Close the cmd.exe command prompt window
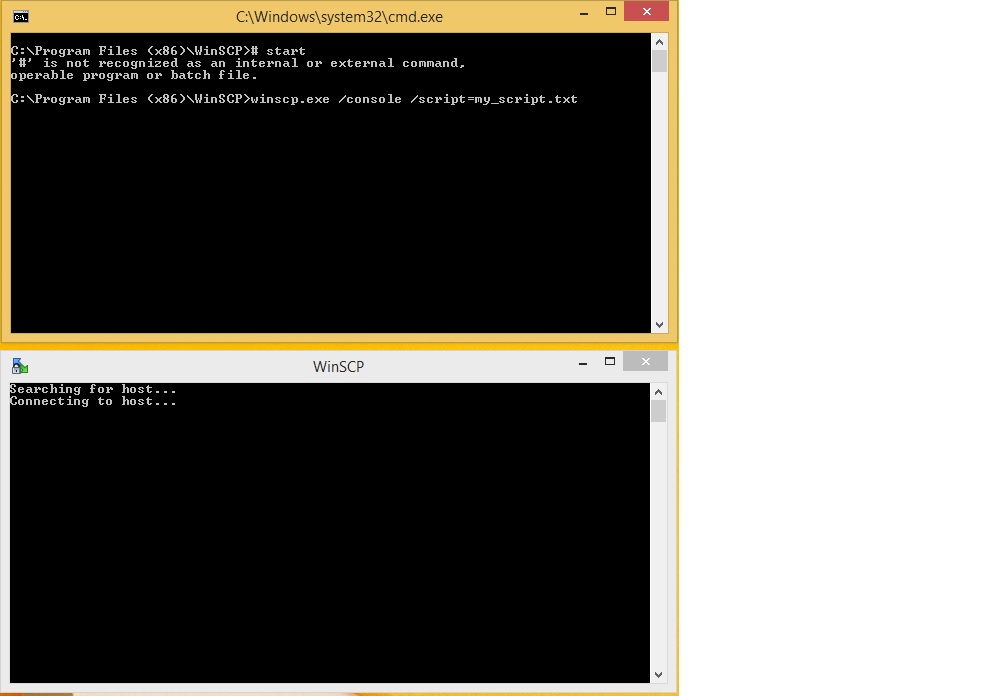Viewport: 1008px width, 696px height. [x=646, y=12]
